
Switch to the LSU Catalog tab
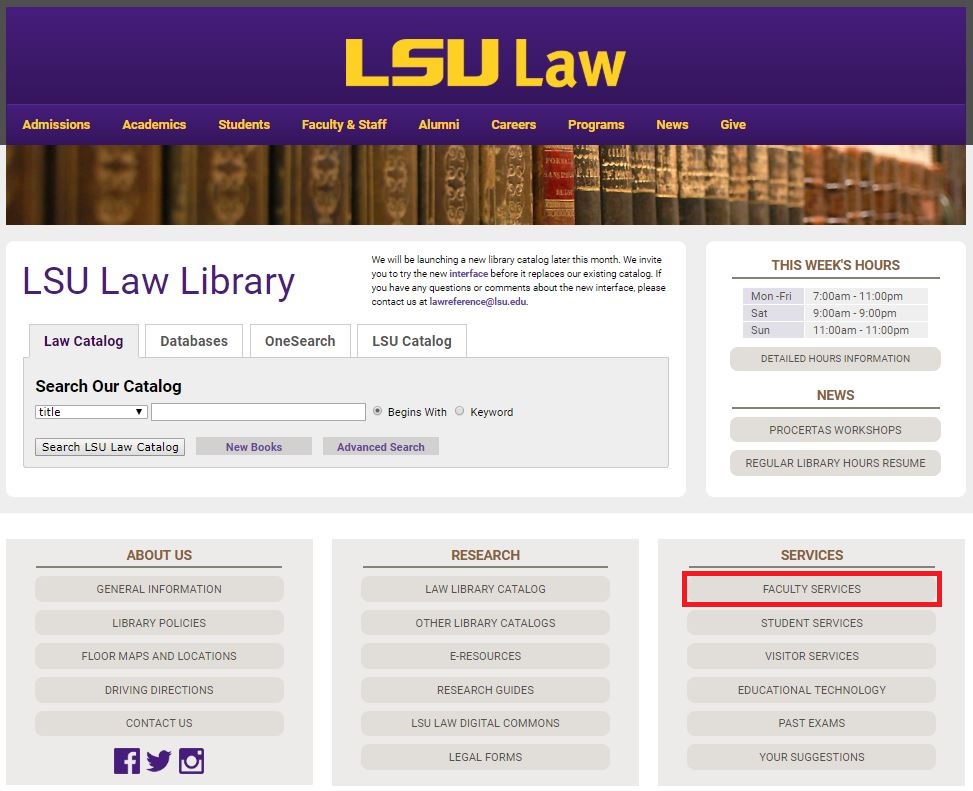pos(411,341)
